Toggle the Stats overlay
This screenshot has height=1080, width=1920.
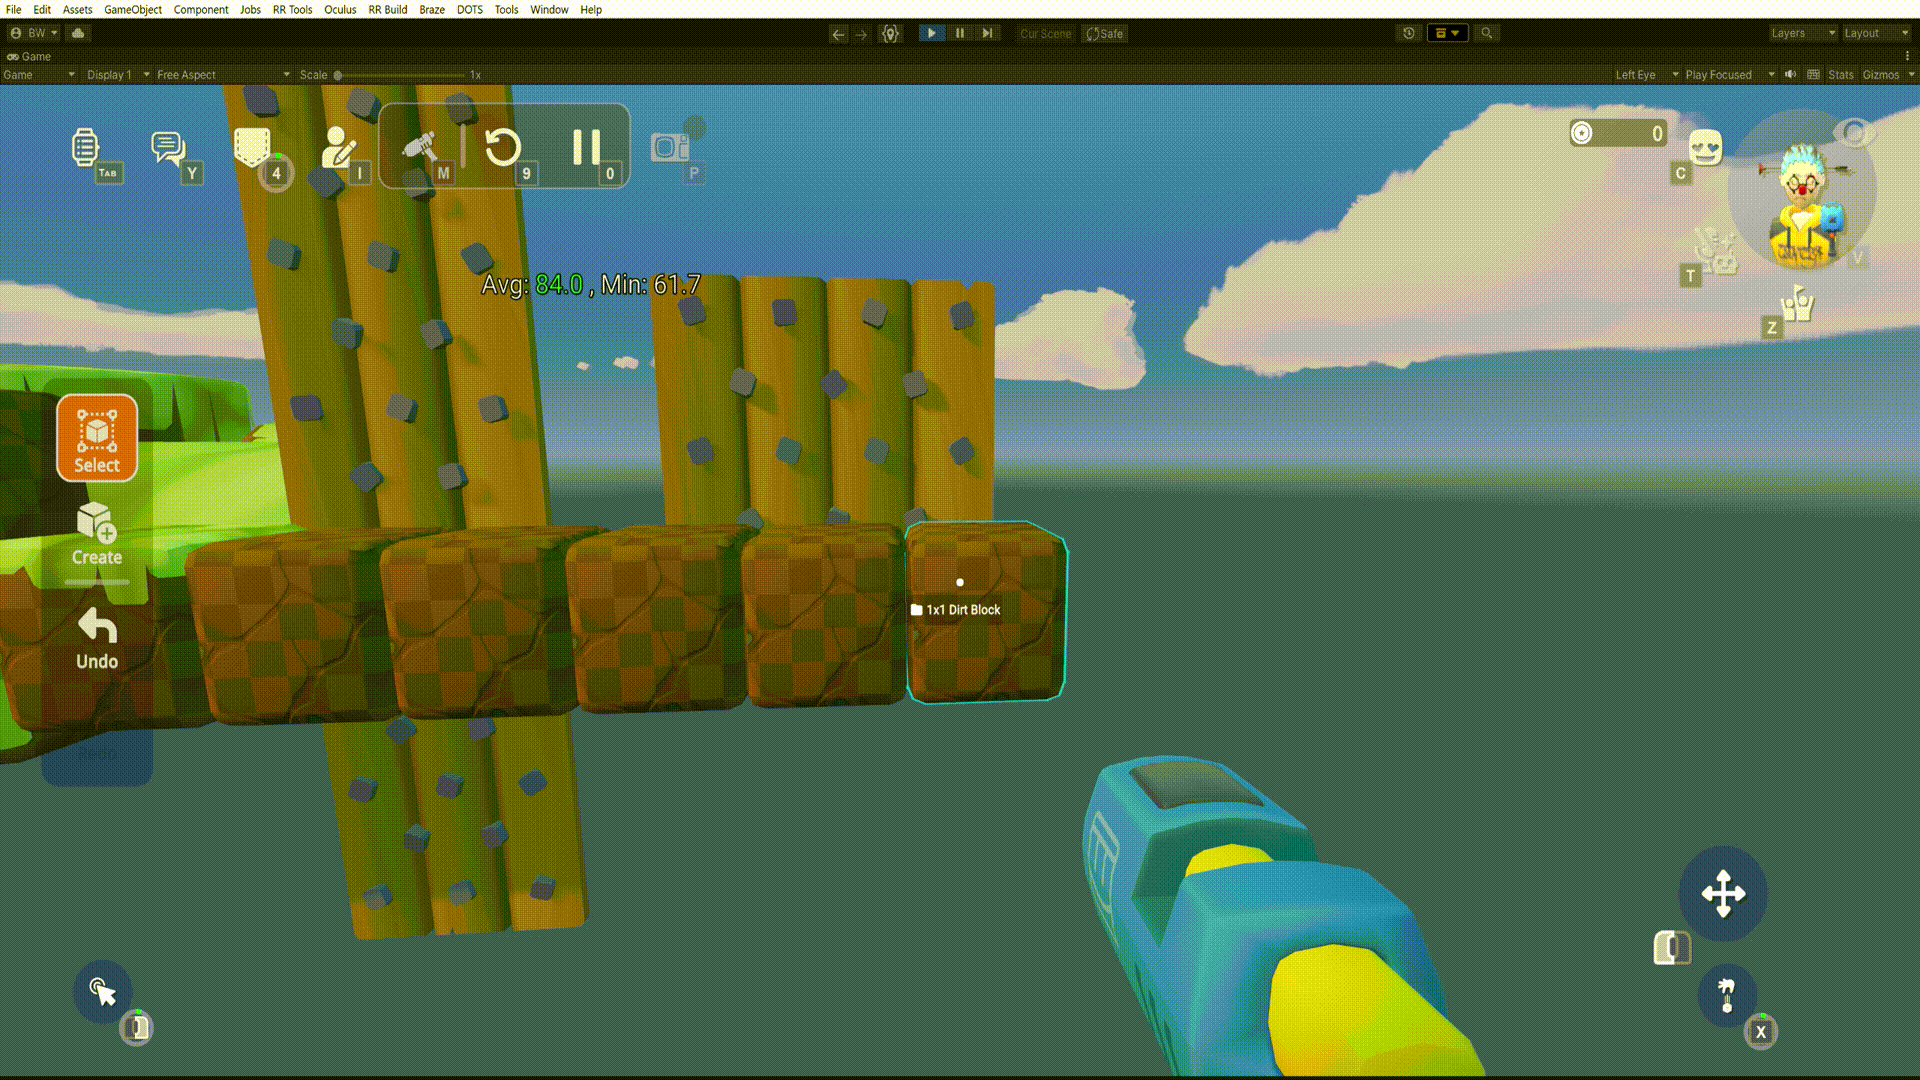click(1840, 75)
